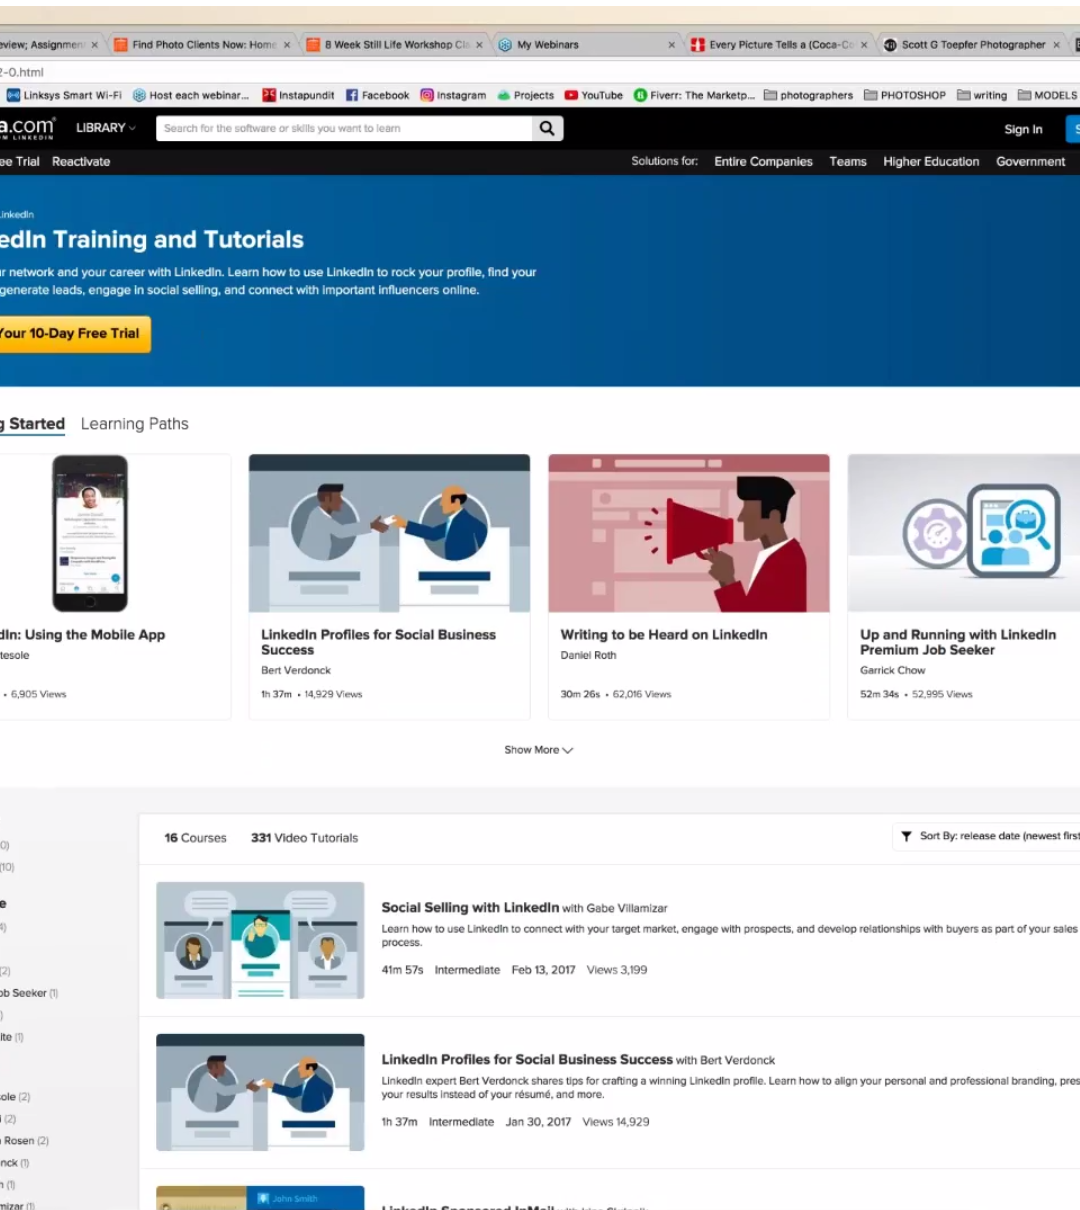Expand the LIBRARY dropdown menu

106,128
